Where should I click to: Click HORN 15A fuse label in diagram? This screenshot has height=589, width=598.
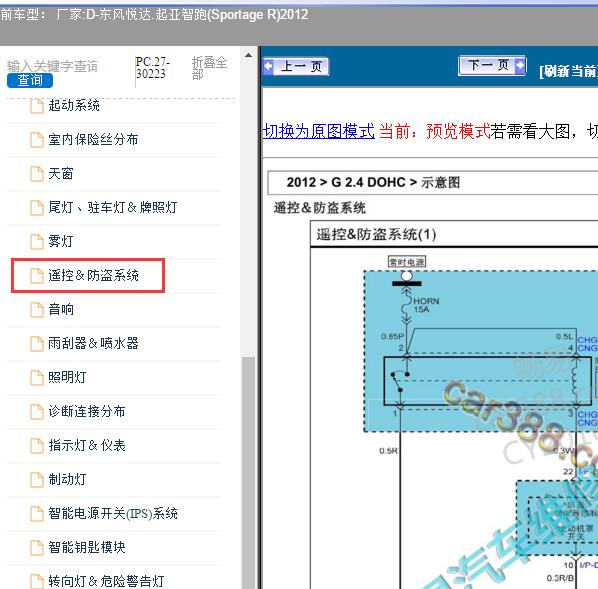tap(426, 305)
